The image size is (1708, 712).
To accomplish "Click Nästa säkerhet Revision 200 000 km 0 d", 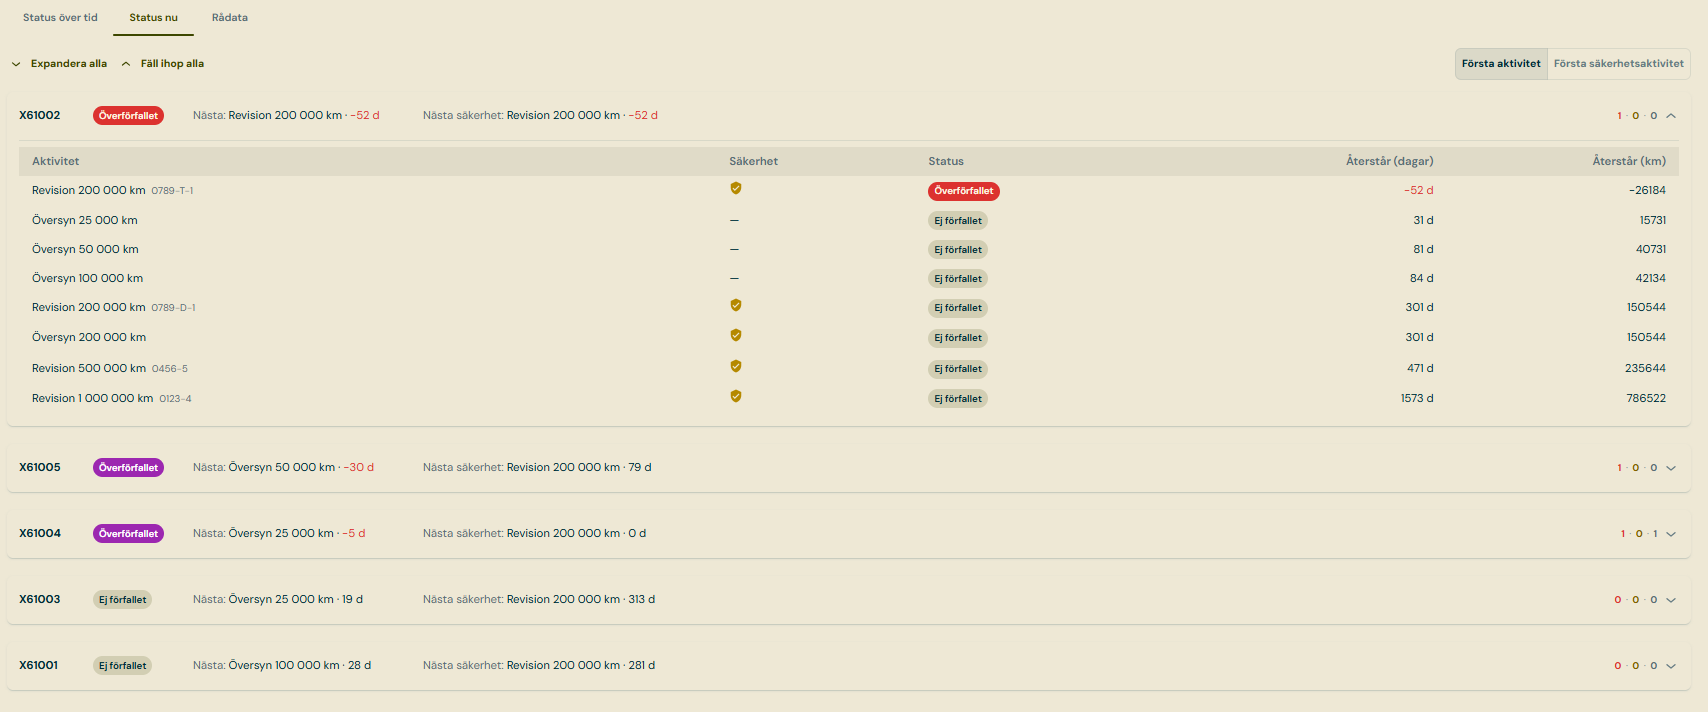I will (534, 533).
